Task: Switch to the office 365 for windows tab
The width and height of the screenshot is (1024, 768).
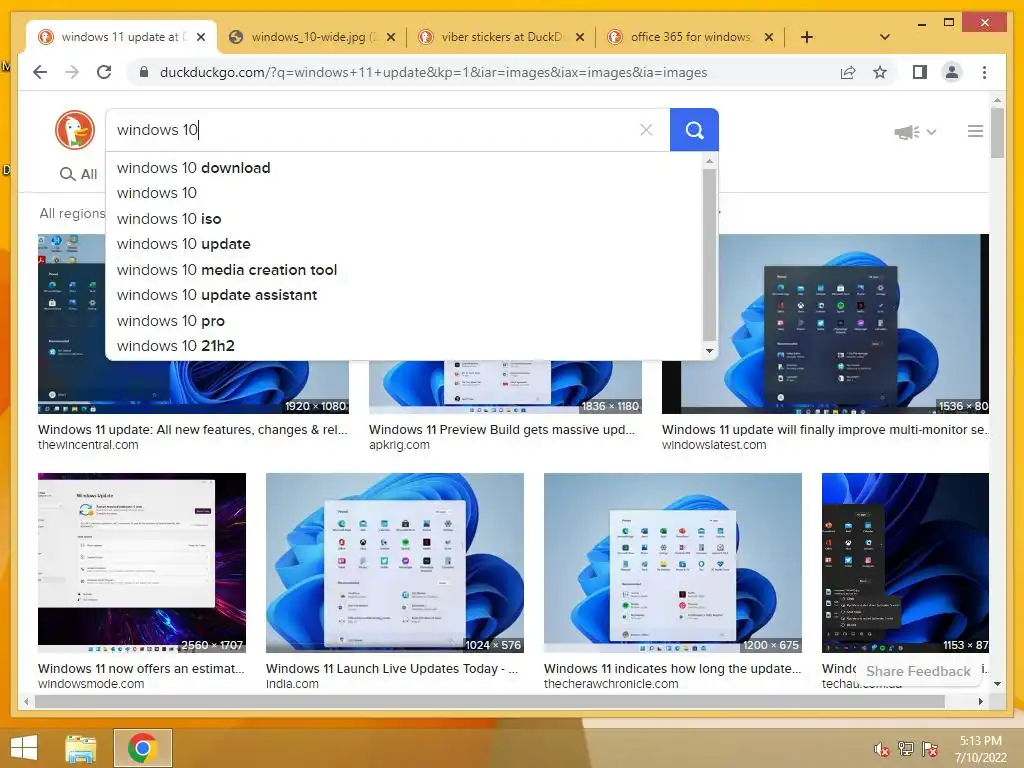Action: (691, 37)
